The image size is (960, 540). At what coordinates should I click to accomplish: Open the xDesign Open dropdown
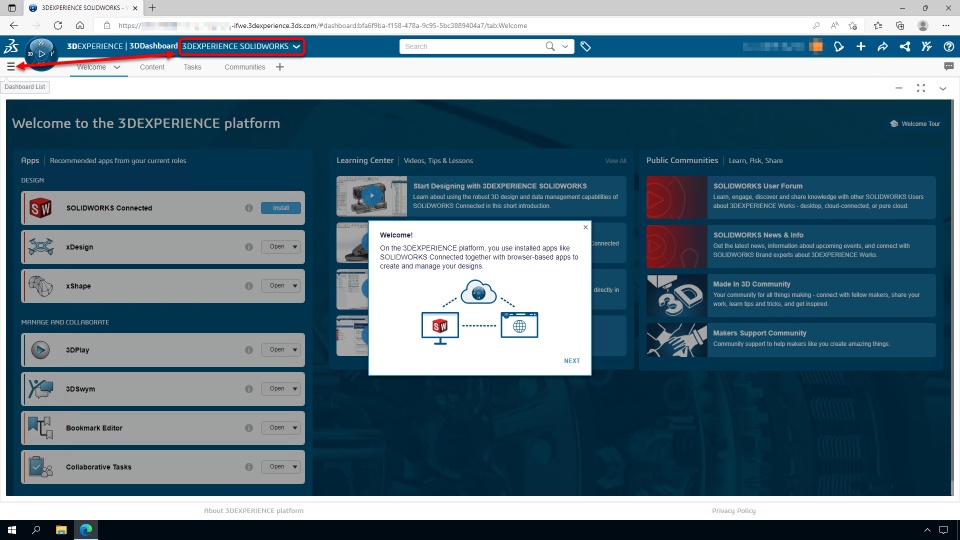(x=295, y=247)
